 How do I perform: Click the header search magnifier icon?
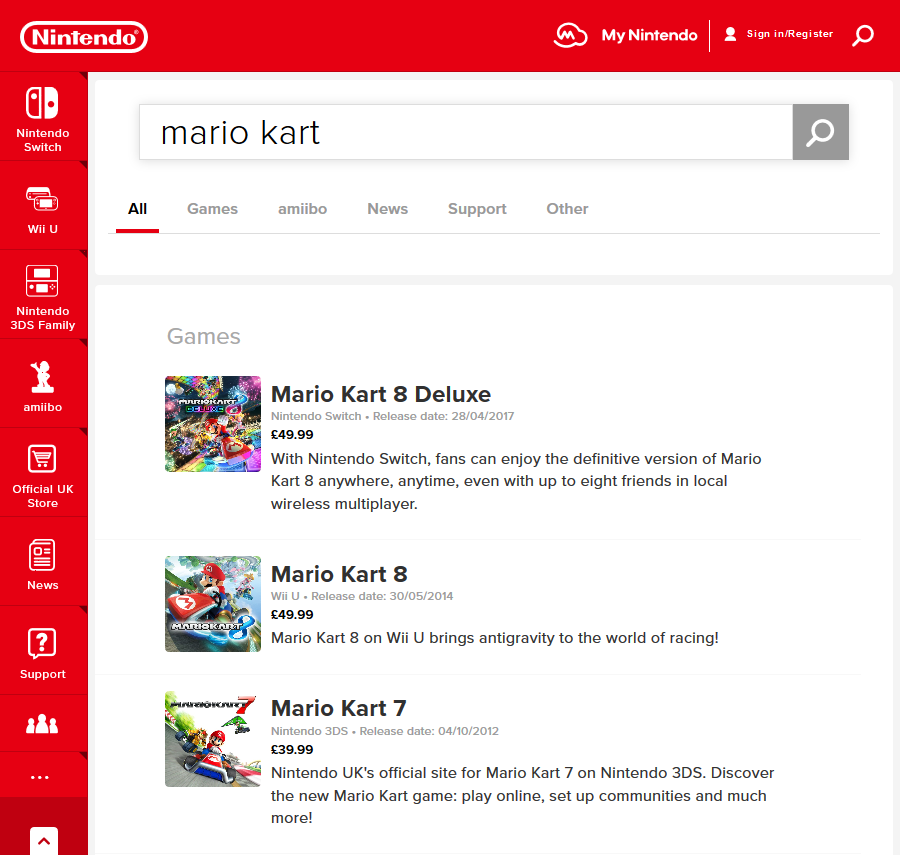click(x=862, y=36)
